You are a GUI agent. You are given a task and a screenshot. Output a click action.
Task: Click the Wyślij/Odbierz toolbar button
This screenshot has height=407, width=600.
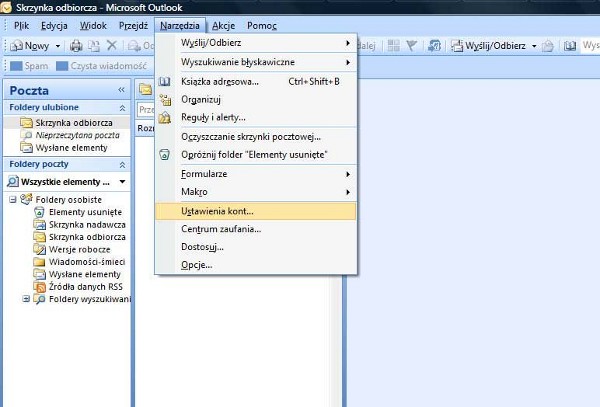[489, 46]
